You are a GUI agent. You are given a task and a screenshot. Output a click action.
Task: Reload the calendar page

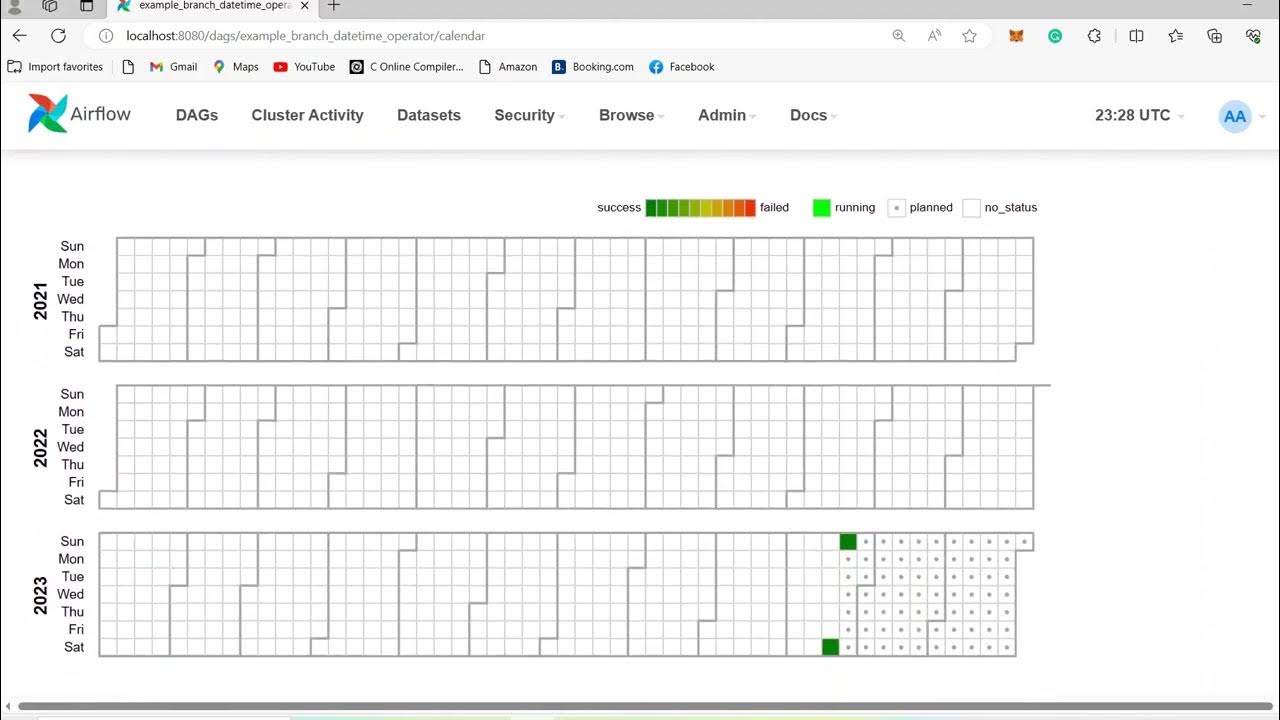pos(58,36)
